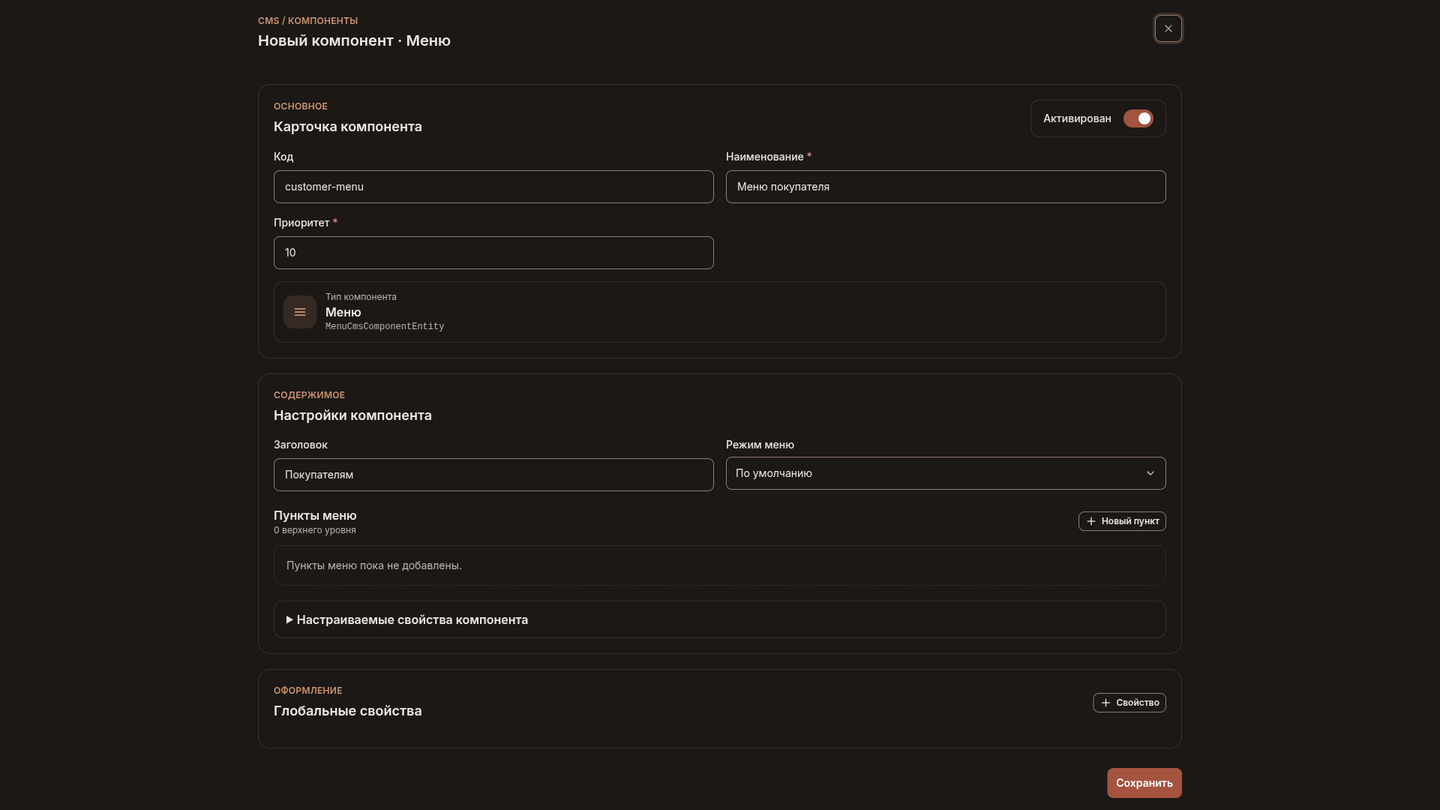Click the Настройки компонента heading

click(353, 415)
